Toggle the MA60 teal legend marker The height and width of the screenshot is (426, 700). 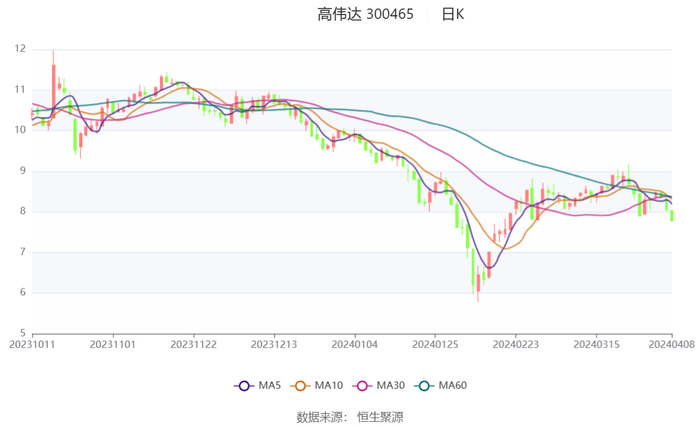point(424,386)
